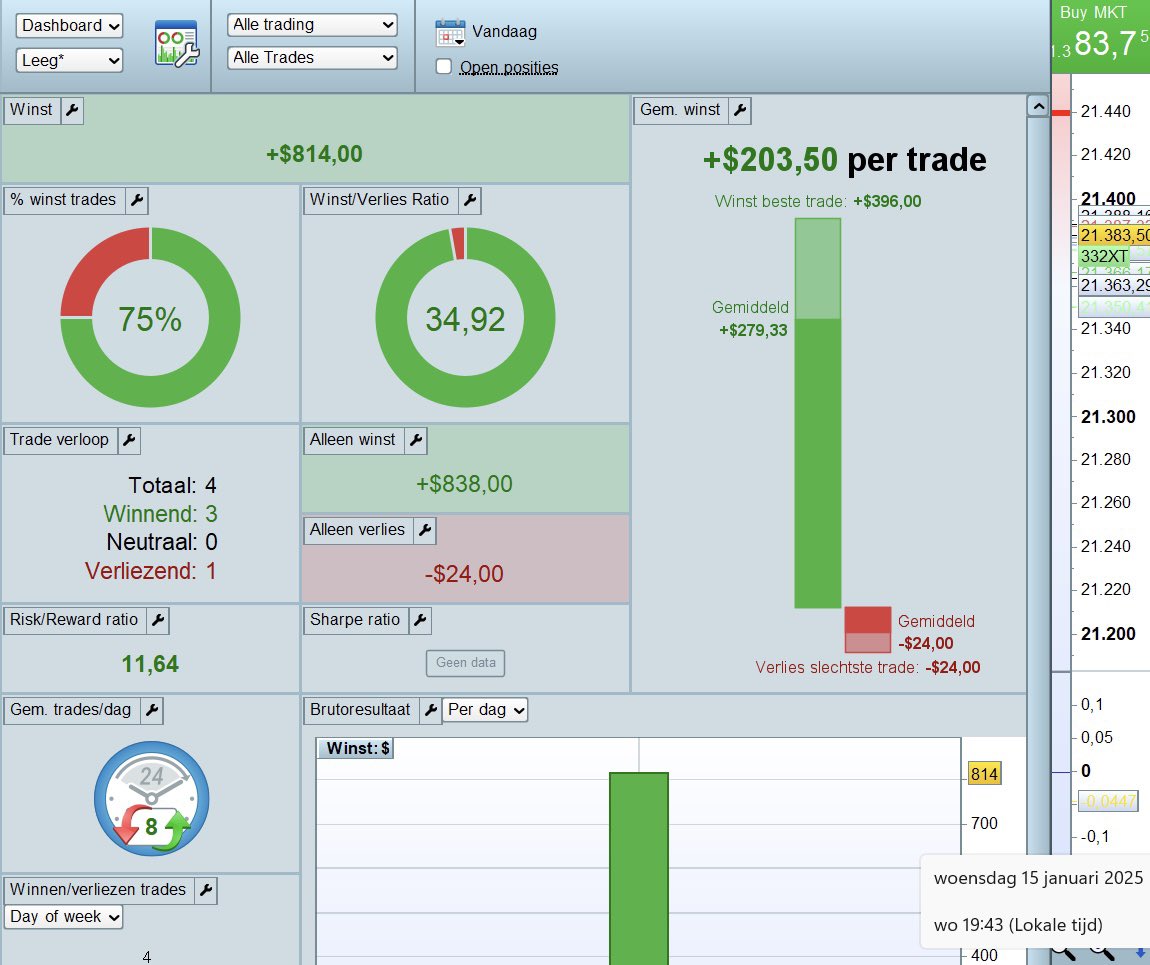Click the 21.383,50 yellow price label
The height and width of the screenshot is (965, 1150).
tap(1114, 235)
